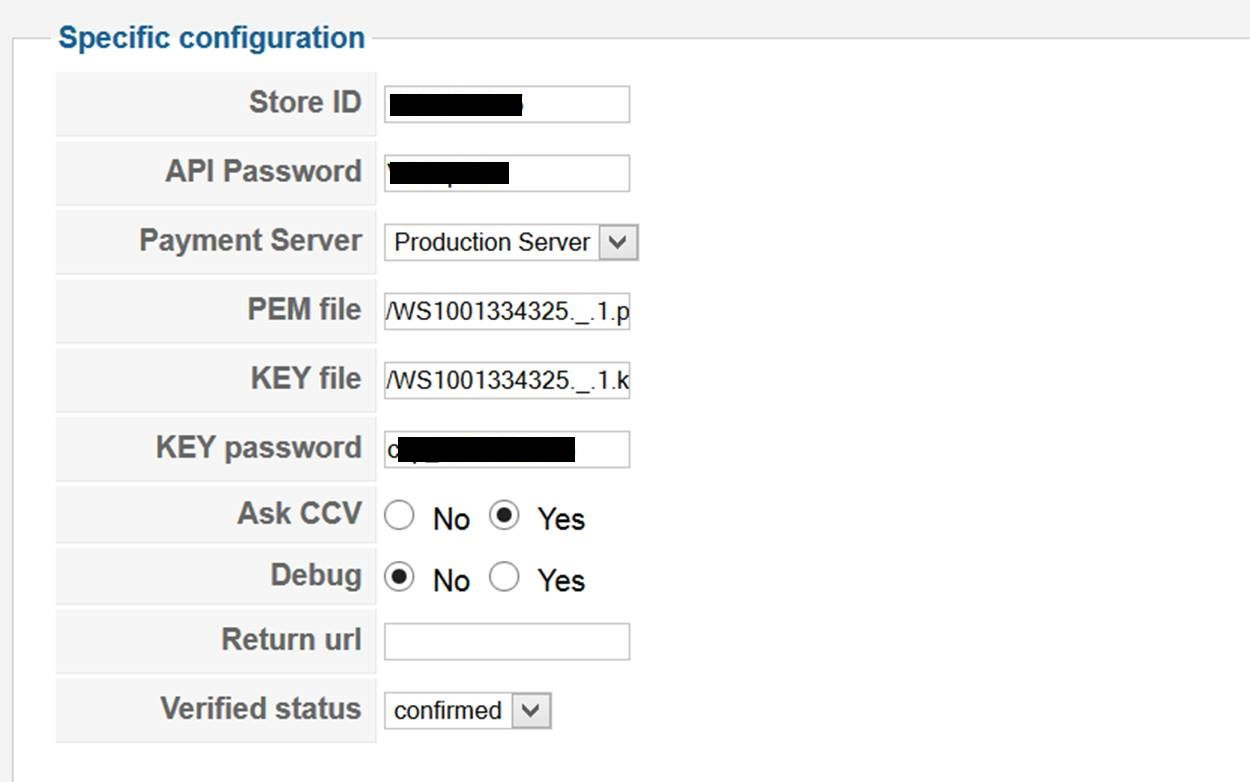1250x782 pixels.
Task: Click the API Password label text
Action: (263, 171)
